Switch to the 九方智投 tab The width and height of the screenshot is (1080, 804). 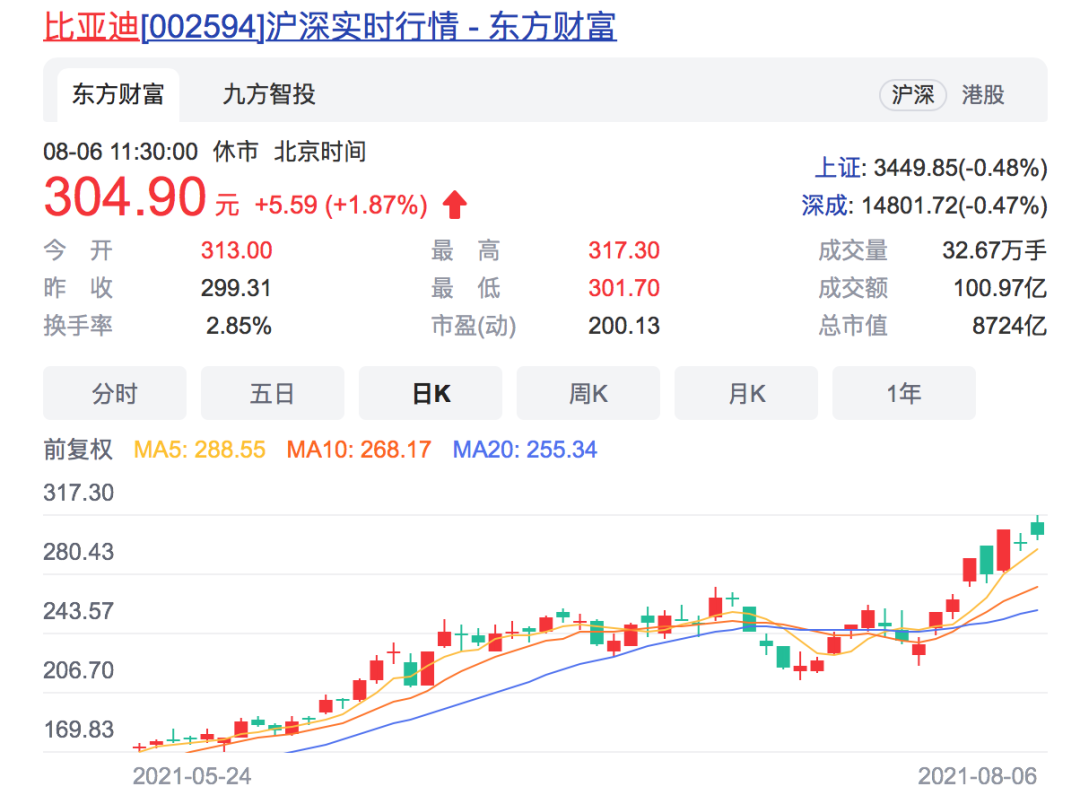269,95
